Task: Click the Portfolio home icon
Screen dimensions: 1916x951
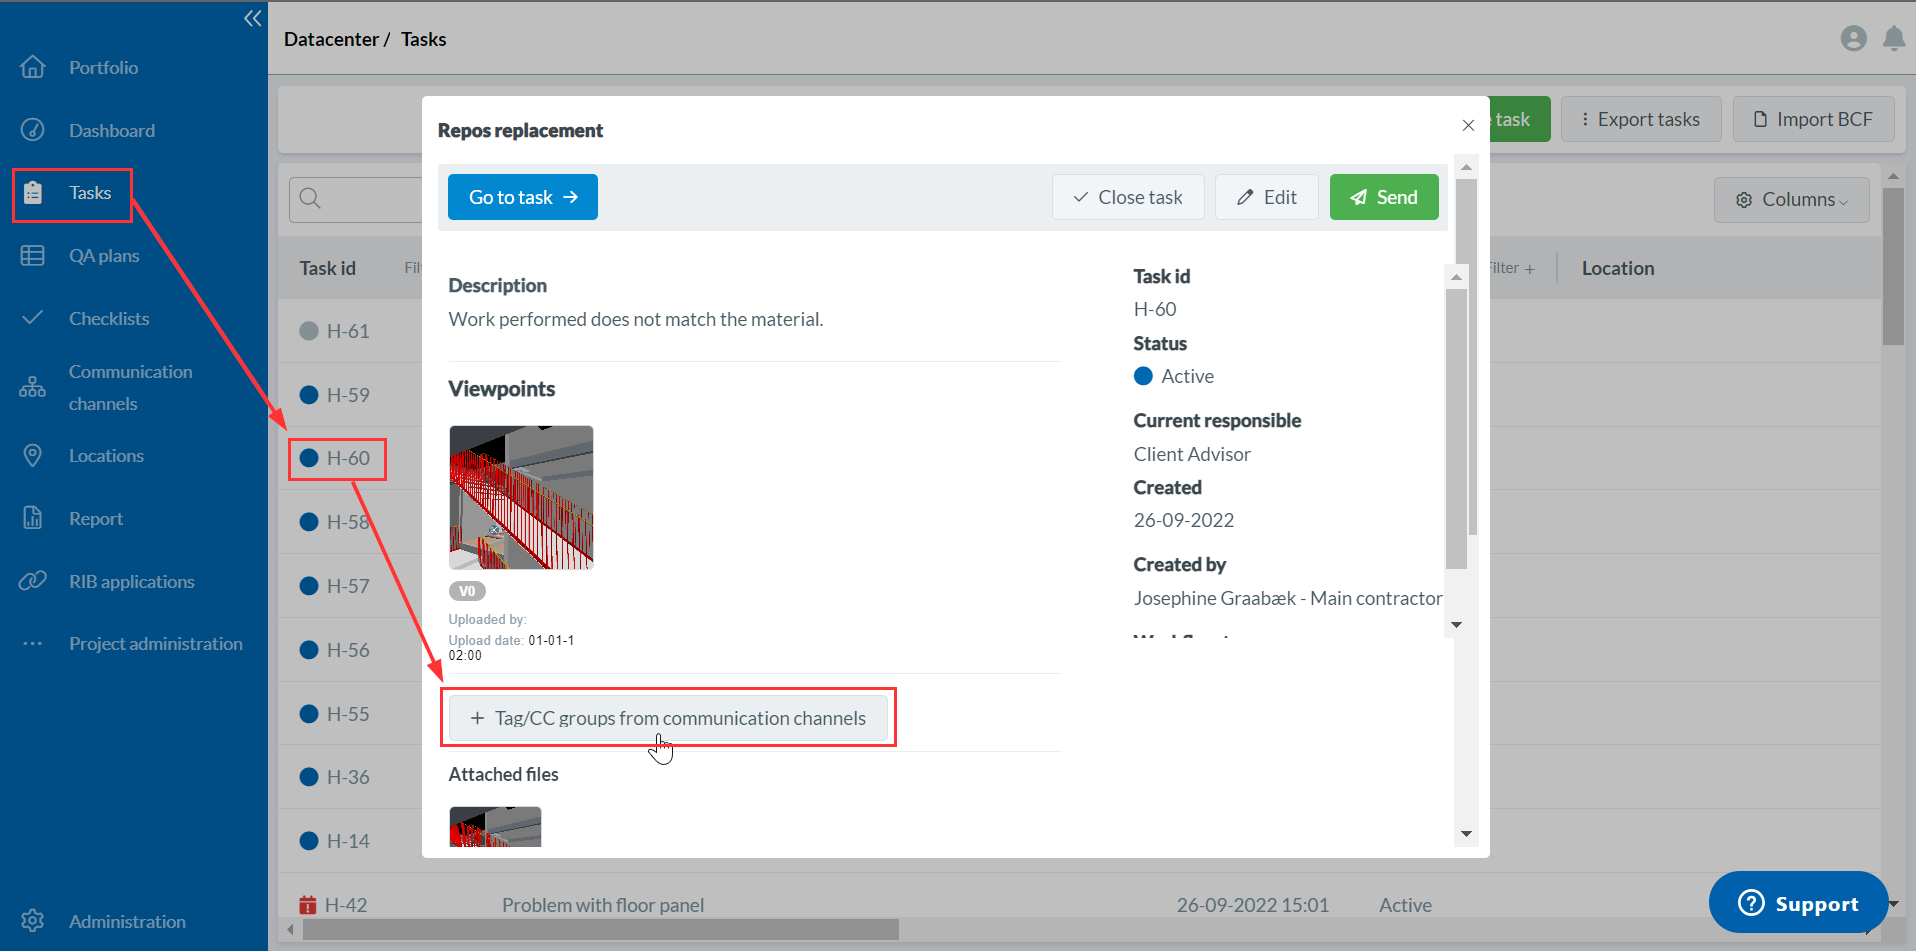Action: (33, 67)
